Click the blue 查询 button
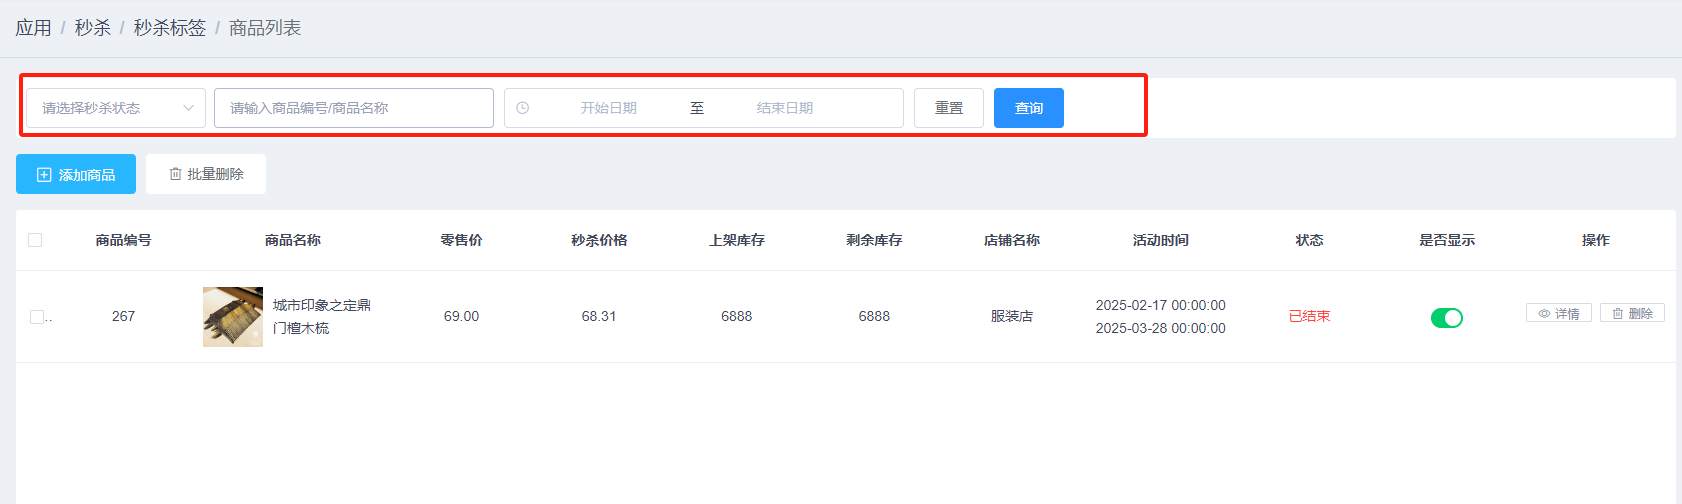Image resolution: width=1682 pixels, height=504 pixels. [1028, 108]
